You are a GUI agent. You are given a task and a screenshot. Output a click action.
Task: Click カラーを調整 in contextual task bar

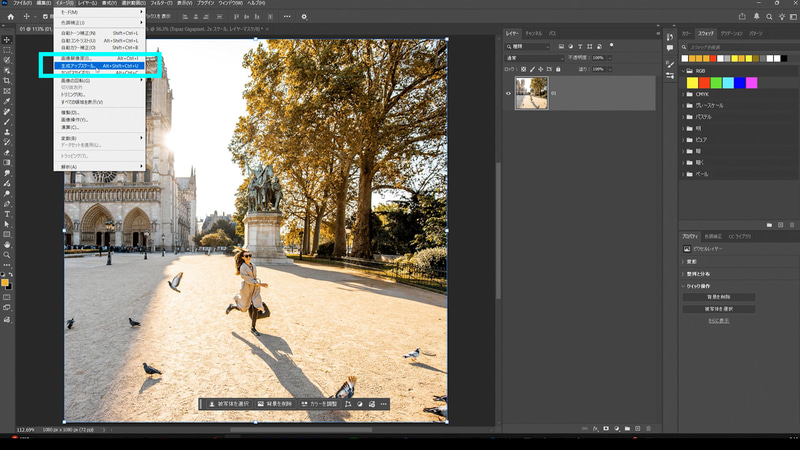tap(319, 404)
